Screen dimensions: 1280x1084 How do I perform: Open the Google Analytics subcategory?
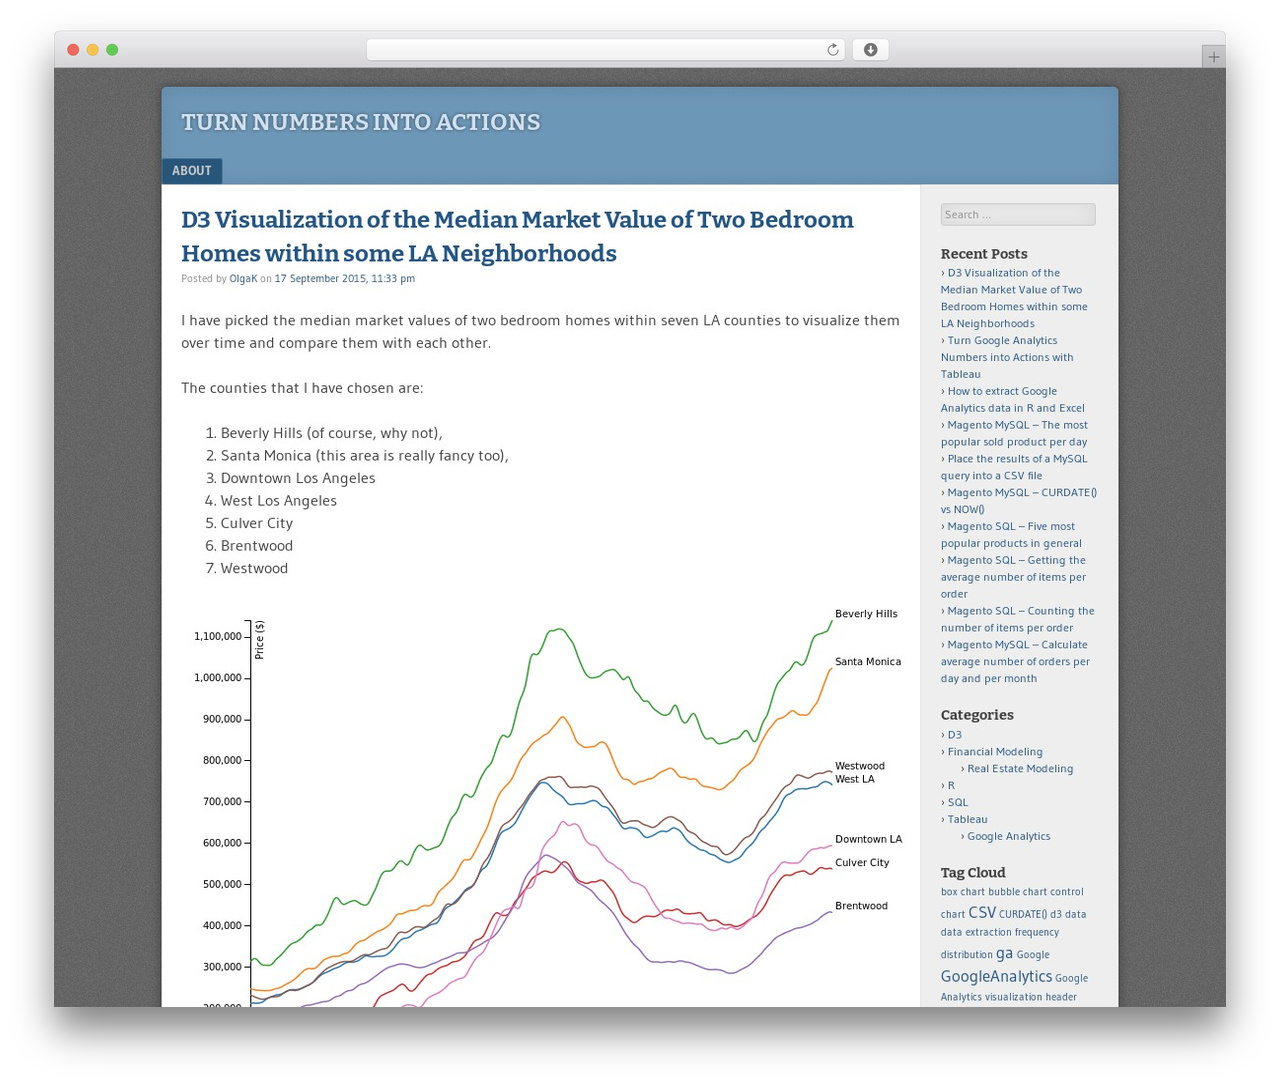1009,837
